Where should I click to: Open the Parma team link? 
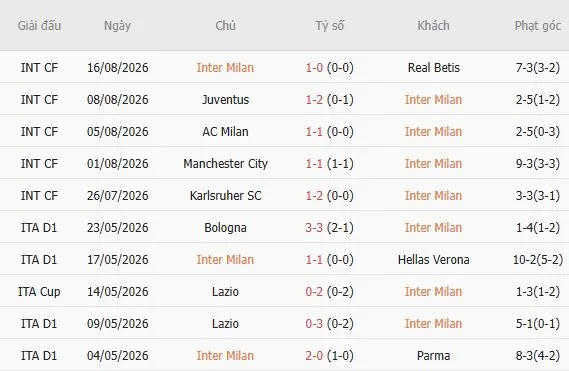point(434,355)
